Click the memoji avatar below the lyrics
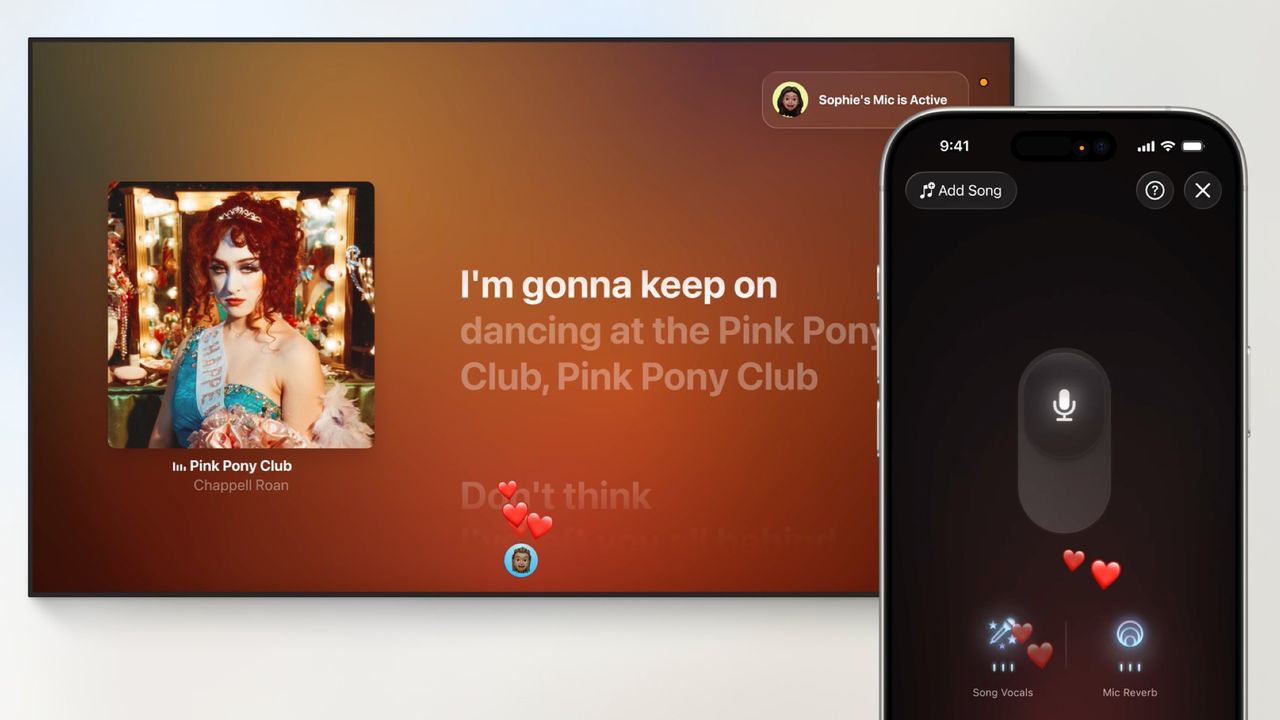 (521, 561)
